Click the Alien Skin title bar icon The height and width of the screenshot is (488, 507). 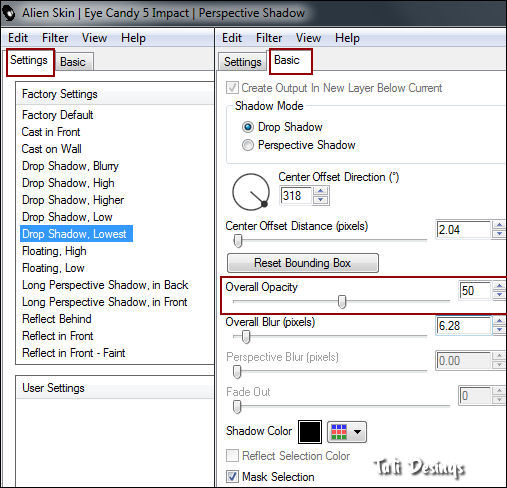pos(9,13)
